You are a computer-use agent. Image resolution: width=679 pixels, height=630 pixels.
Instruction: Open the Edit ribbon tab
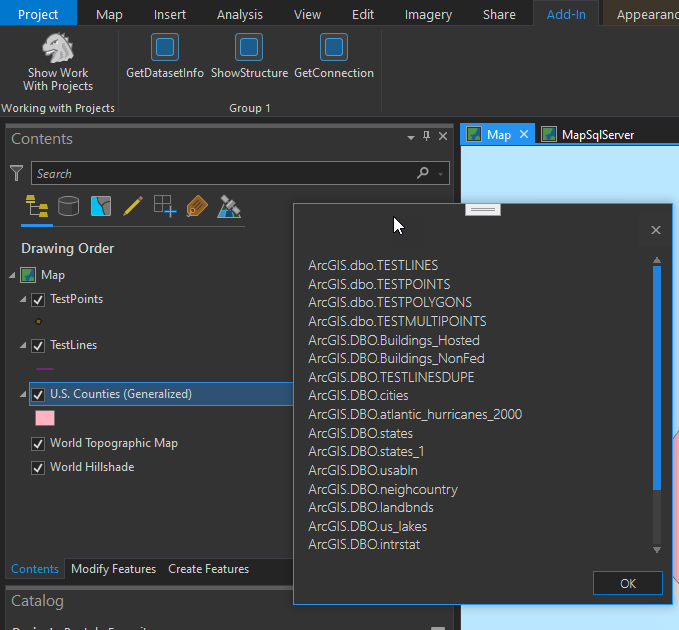click(362, 14)
